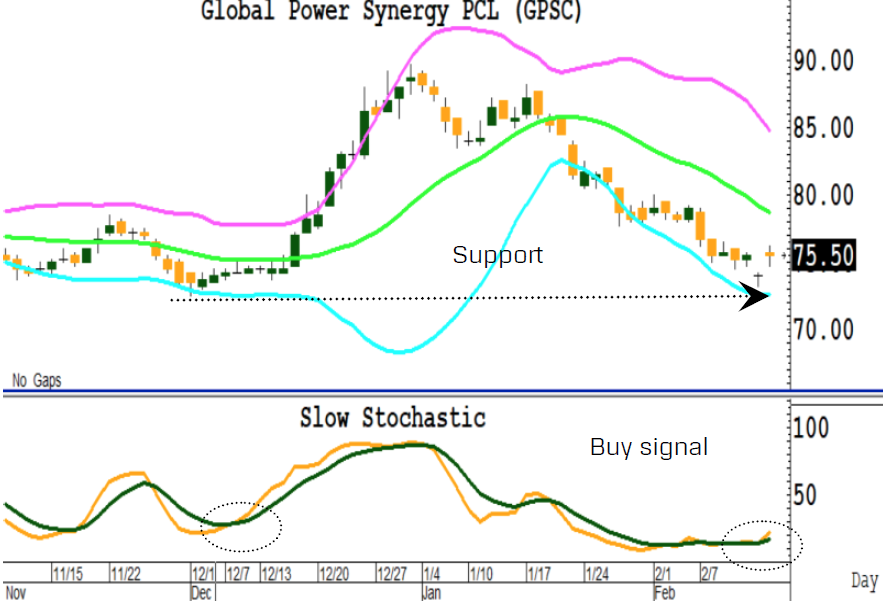Viewport: 889px width, 601px height.
Task: Choose the 12/20 date marker
Action: 334,574
